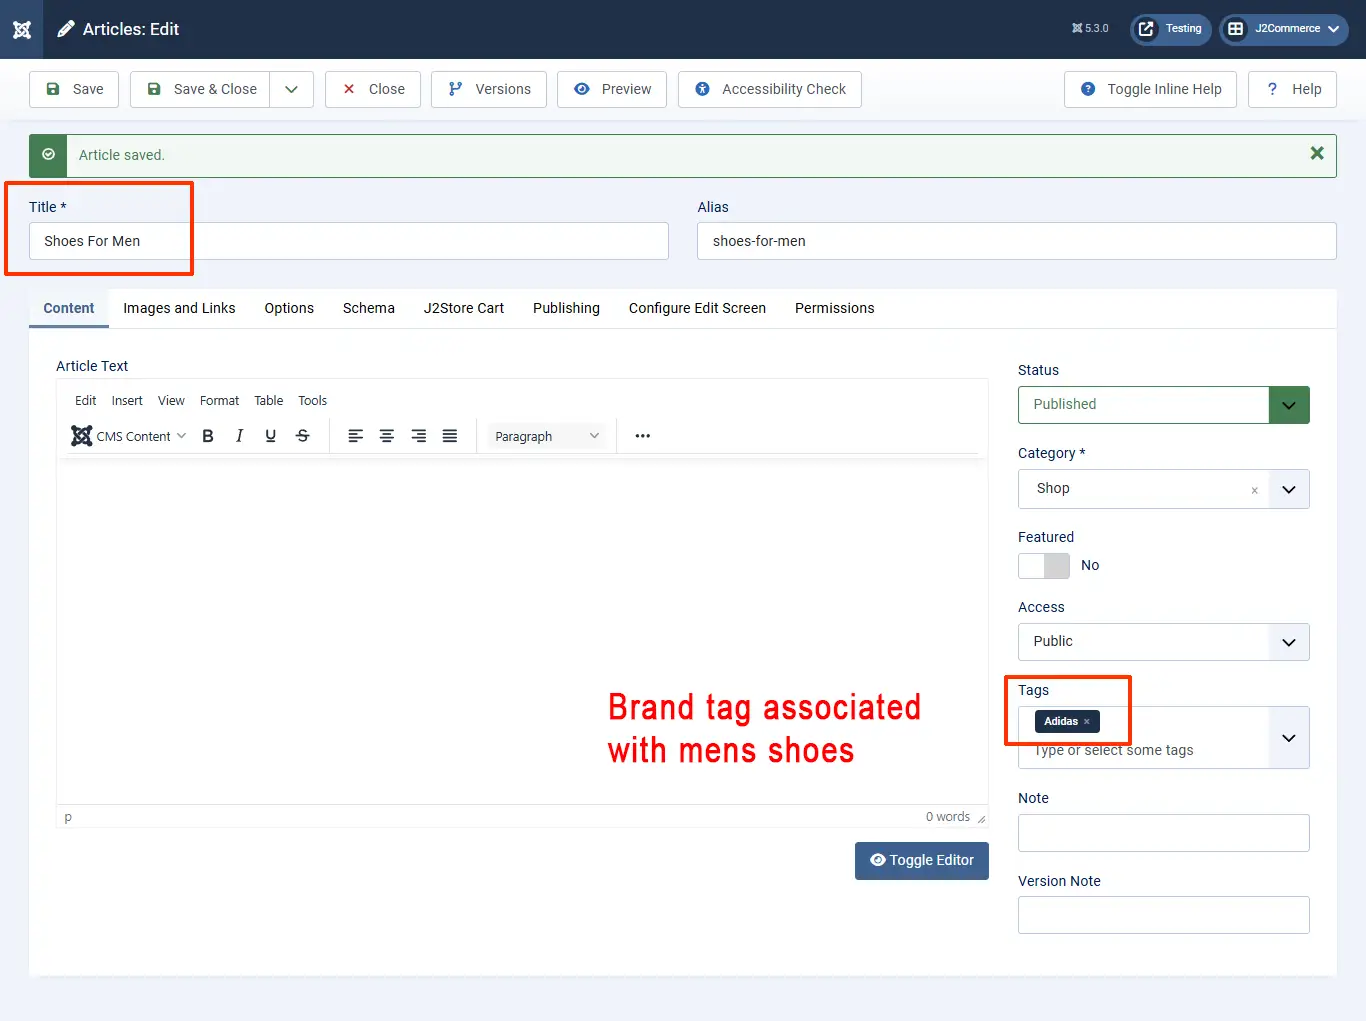Click the Toggle Editor button
This screenshot has width=1366, height=1021.
click(x=922, y=861)
